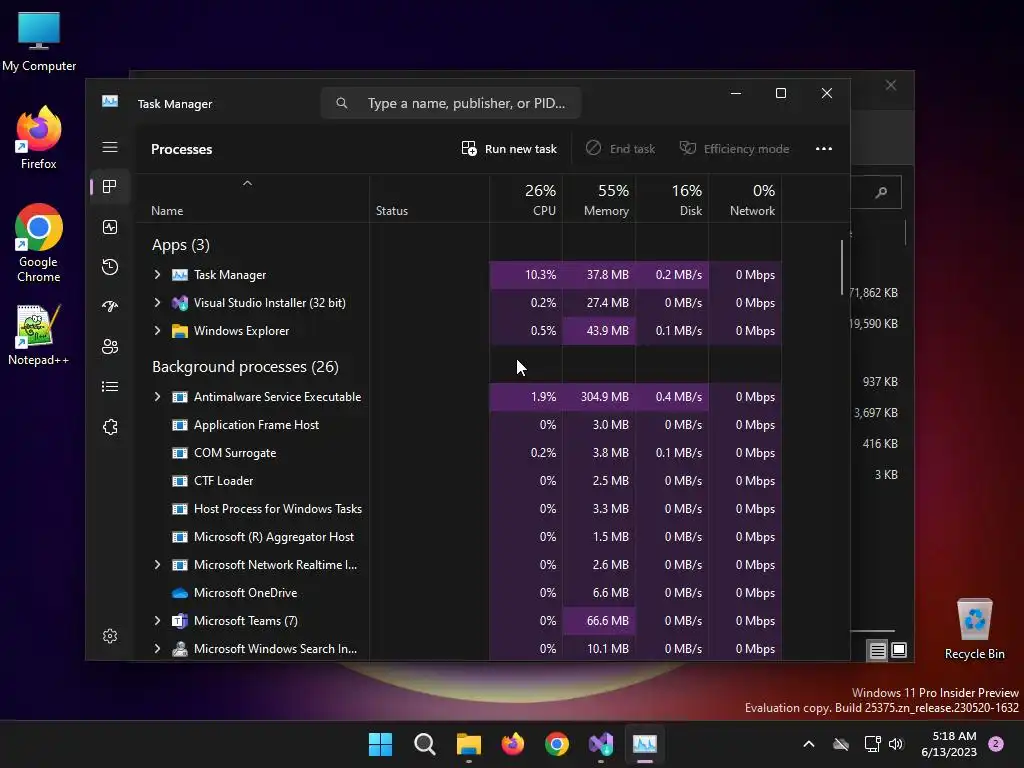The width and height of the screenshot is (1024, 768).
Task: Open the Task Manager navigation hamburger menu
Action: click(x=110, y=147)
